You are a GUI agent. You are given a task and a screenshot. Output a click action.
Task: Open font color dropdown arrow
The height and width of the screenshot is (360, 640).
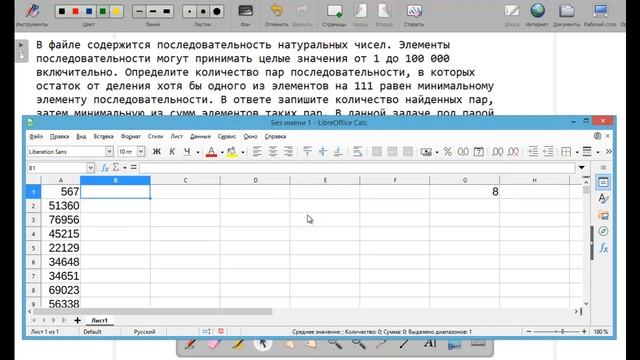point(222,152)
